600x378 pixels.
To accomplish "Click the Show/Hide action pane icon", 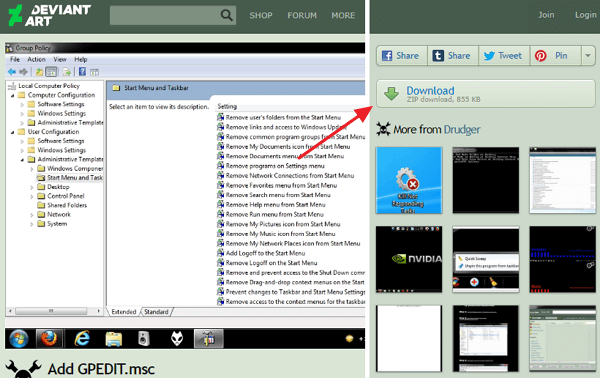I will pos(94,72).
